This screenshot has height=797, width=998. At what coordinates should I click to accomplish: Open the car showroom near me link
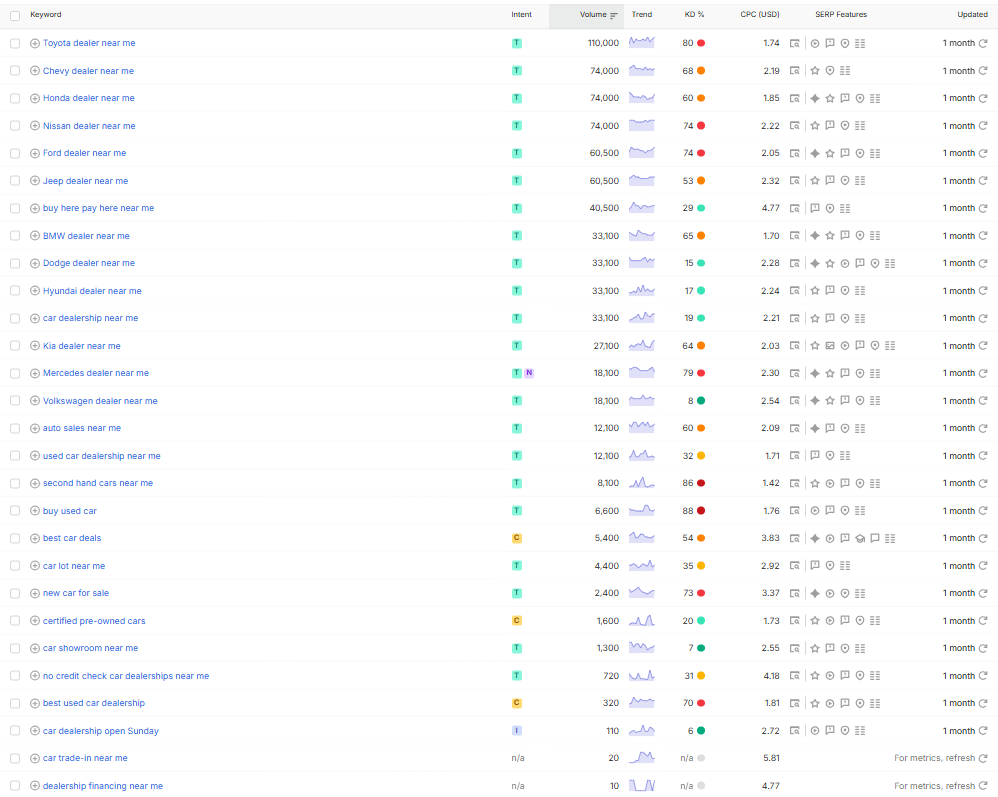pos(90,648)
